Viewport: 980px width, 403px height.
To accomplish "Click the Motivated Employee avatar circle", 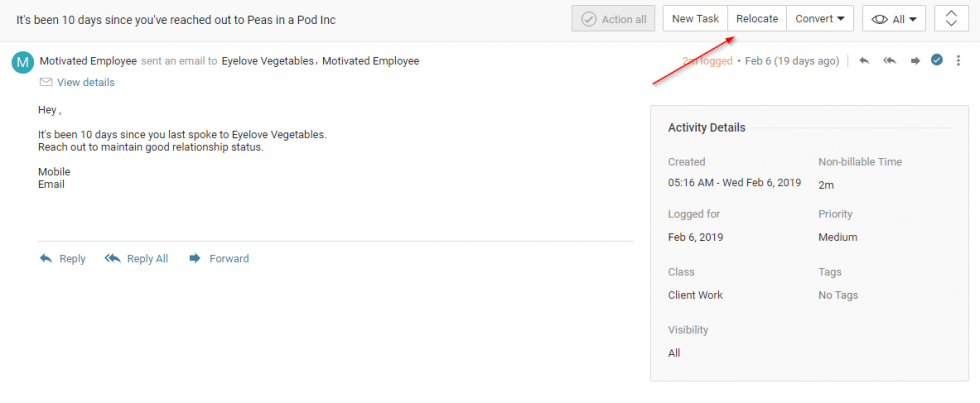I will tap(22, 62).
